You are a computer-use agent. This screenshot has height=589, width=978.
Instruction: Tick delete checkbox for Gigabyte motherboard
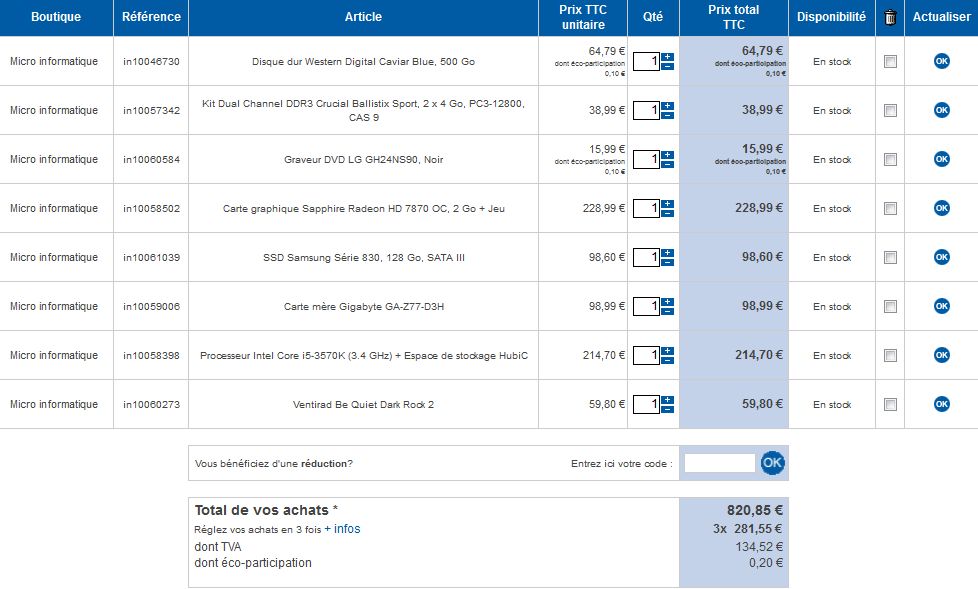click(890, 306)
